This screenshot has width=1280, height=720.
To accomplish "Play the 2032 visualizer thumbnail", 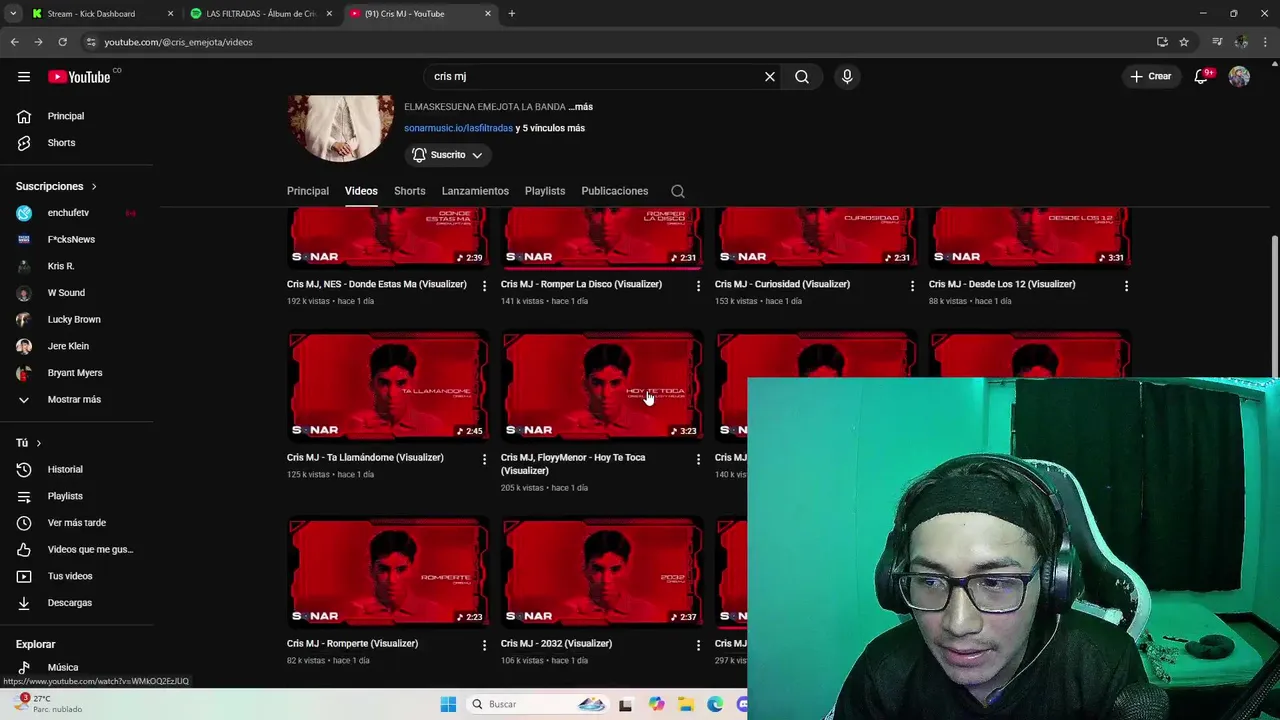I will coord(602,571).
